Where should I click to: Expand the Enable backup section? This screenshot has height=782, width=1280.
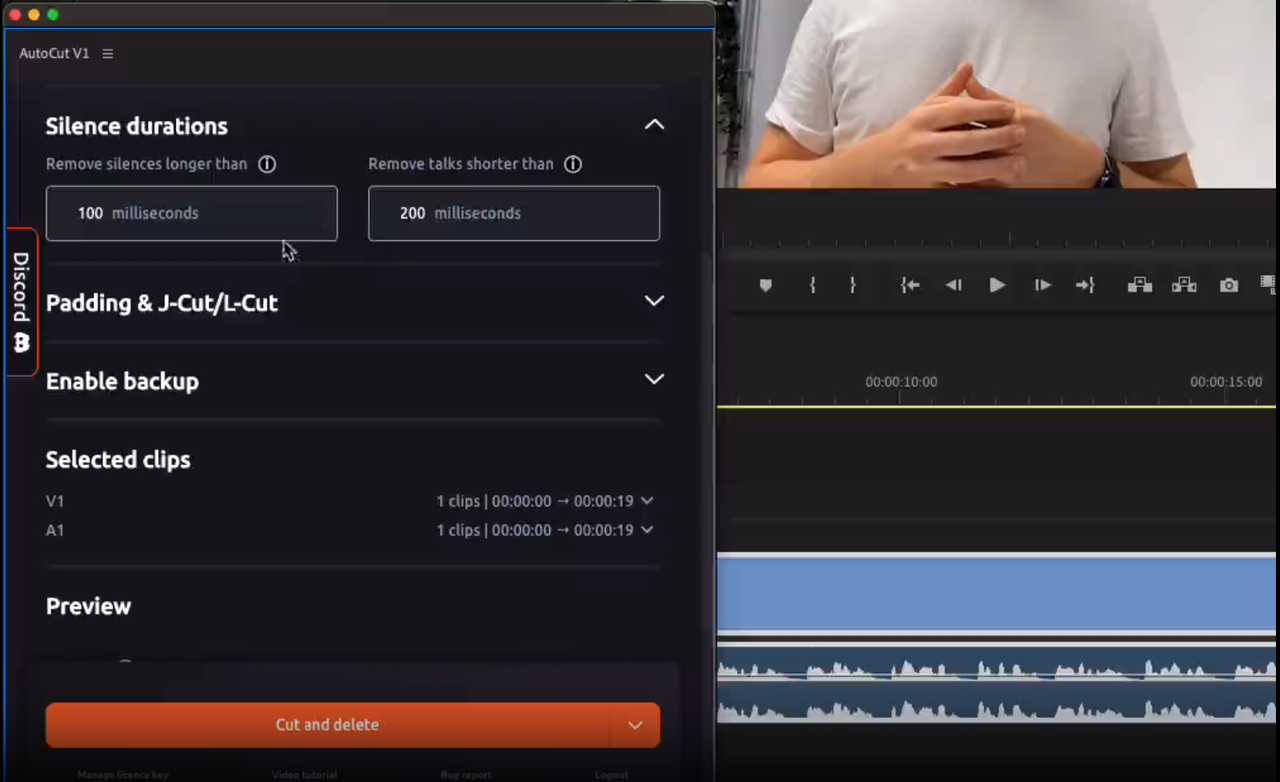(654, 379)
